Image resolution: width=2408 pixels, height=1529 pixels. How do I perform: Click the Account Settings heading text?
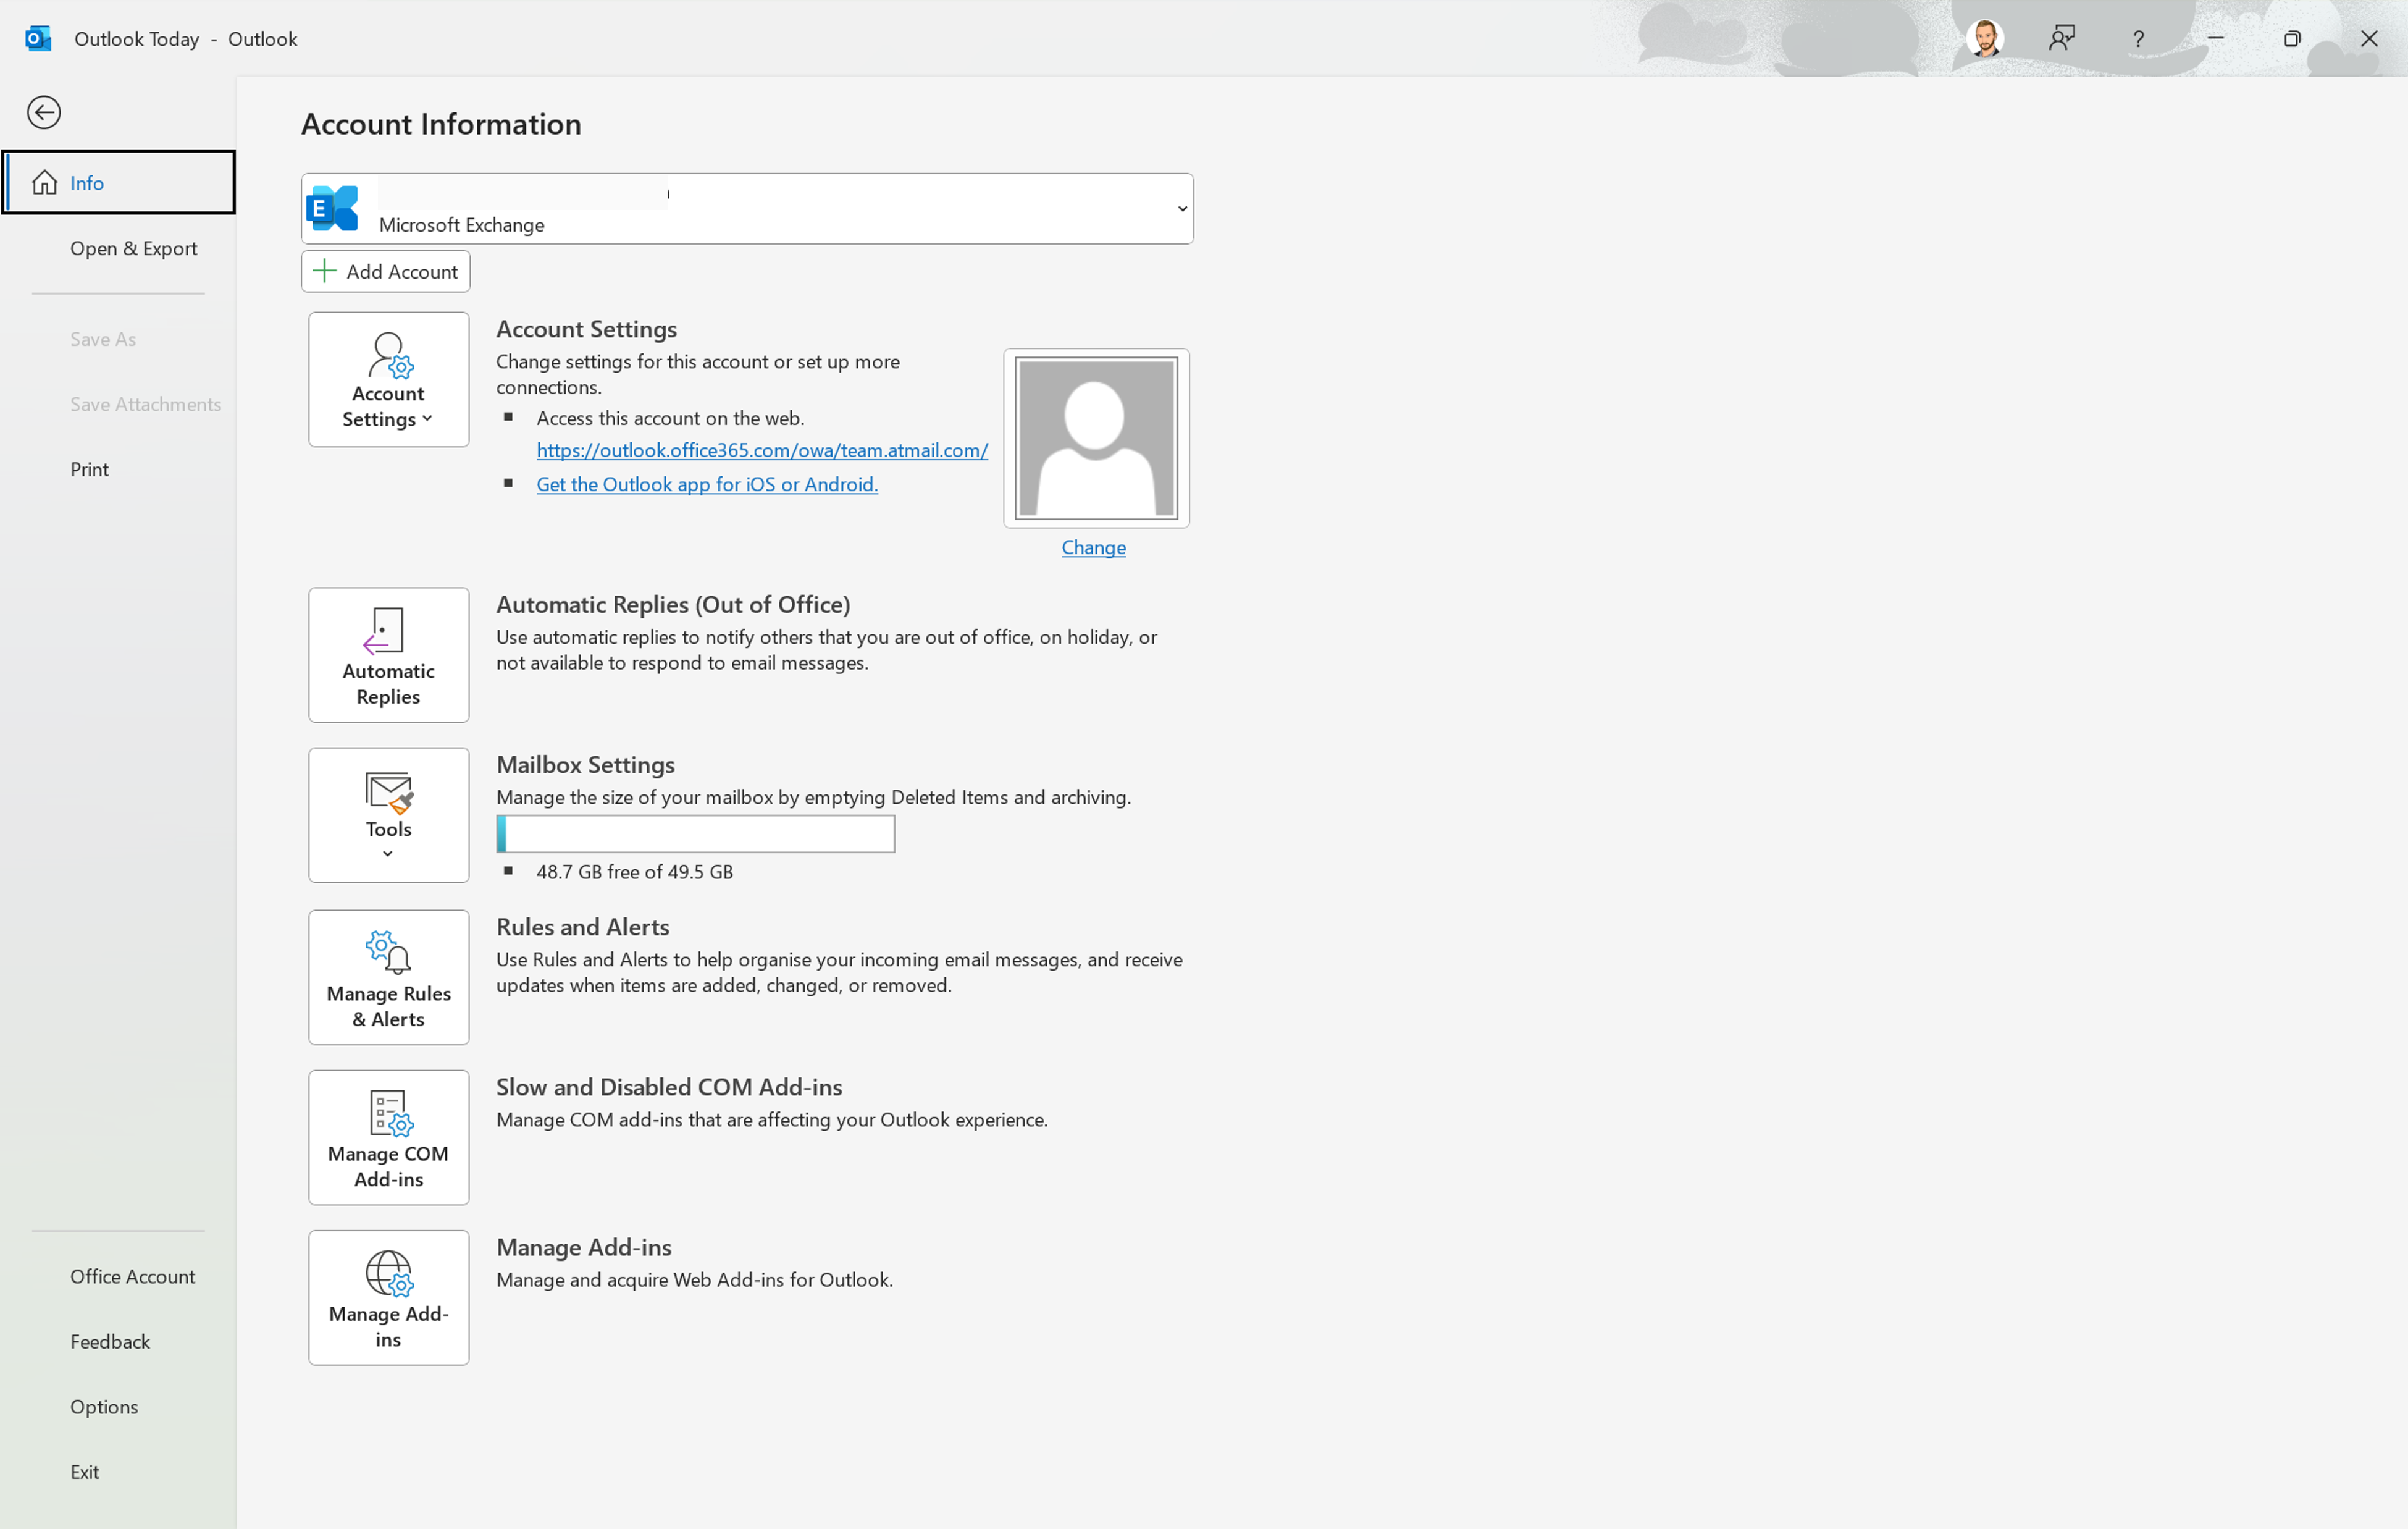click(x=587, y=329)
